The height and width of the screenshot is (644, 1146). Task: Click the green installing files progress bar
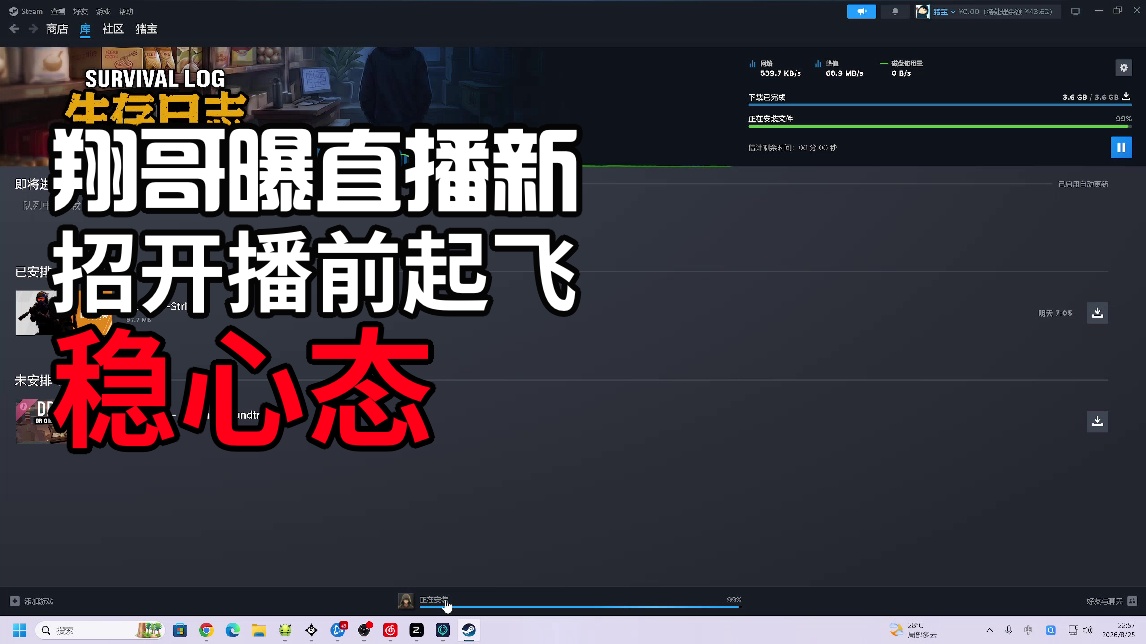(939, 126)
